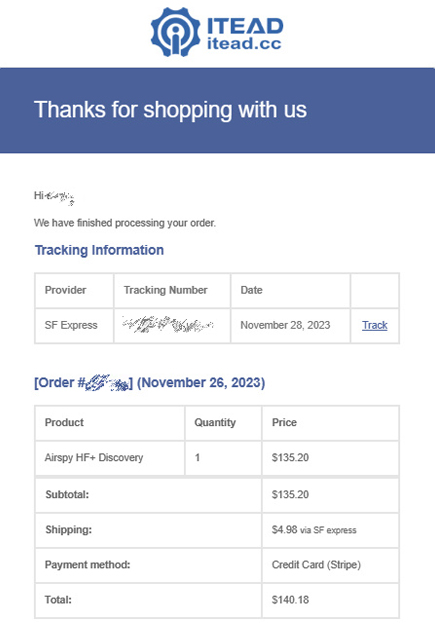This screenshot has width=435, height=639.
Task: Select the November 28, 2023 date cell
Action: coord(290,326)
